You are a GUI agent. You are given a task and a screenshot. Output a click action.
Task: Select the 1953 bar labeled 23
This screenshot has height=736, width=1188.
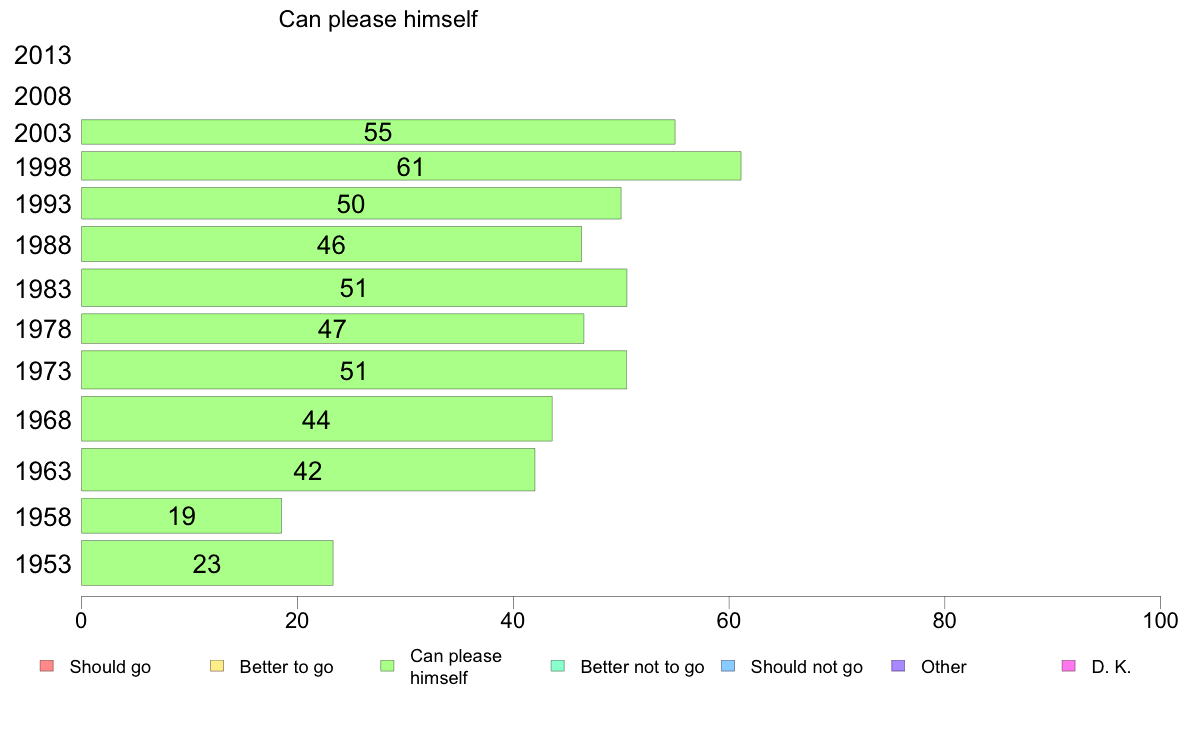[x=207, y=563]
